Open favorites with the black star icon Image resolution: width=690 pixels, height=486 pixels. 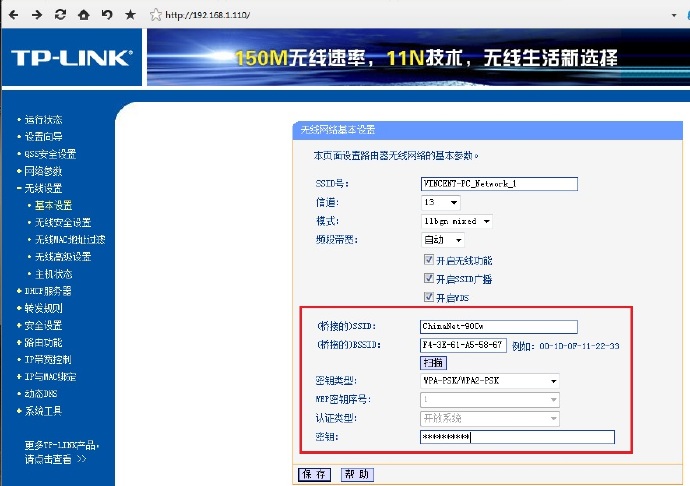point(130,15)
